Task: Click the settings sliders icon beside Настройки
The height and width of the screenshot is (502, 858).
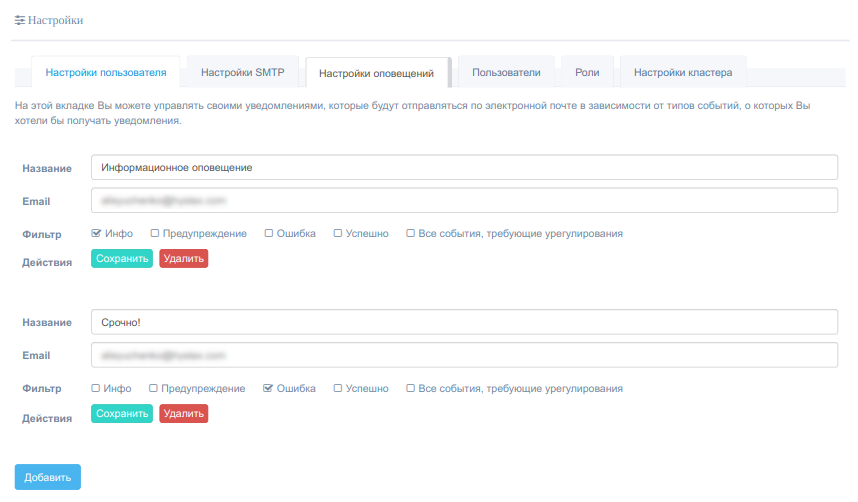Action: tap(19, 20)
